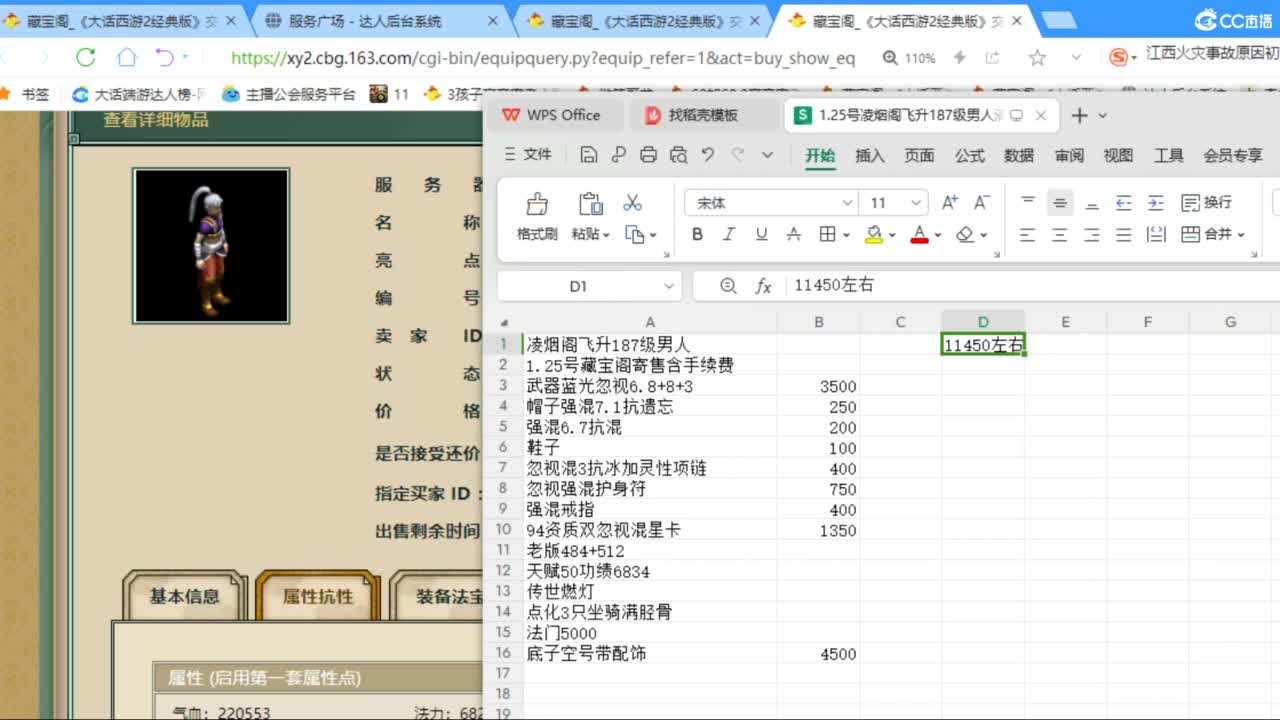Select cell A10 '94资质双忽视混星卡'
Viewport: 1280px width, 720px height.
point(650,530)
